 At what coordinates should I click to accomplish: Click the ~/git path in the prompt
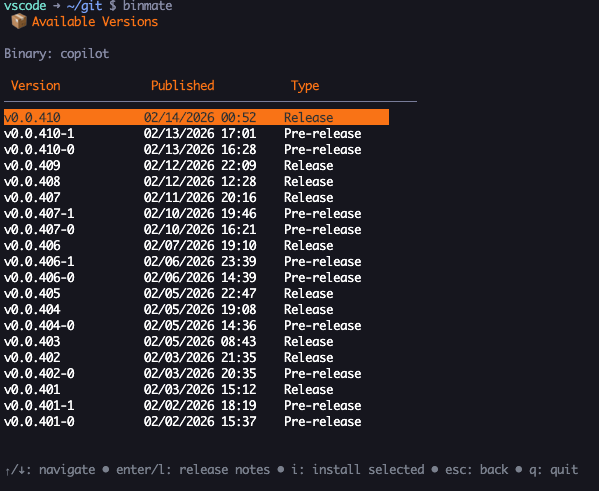84,6
